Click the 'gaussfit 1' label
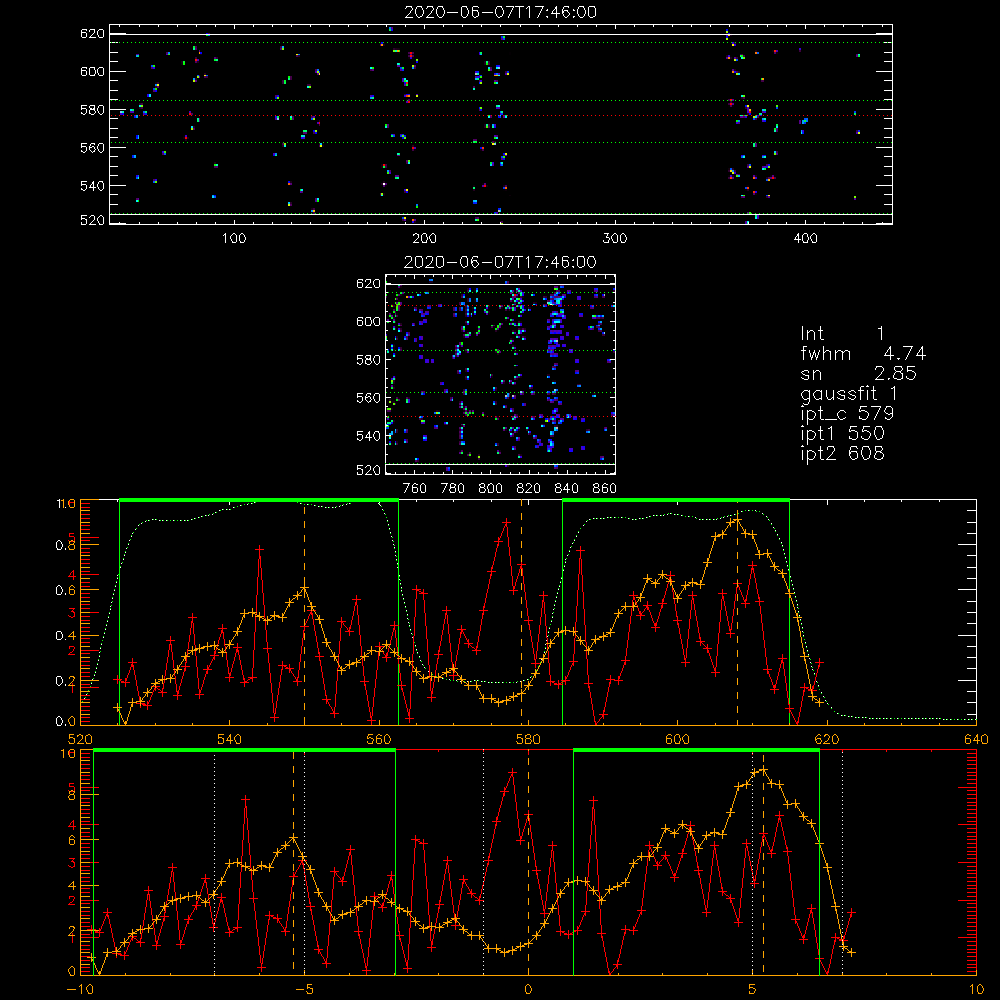Screen dimensions: 1000x1000 tap(849, 393)
